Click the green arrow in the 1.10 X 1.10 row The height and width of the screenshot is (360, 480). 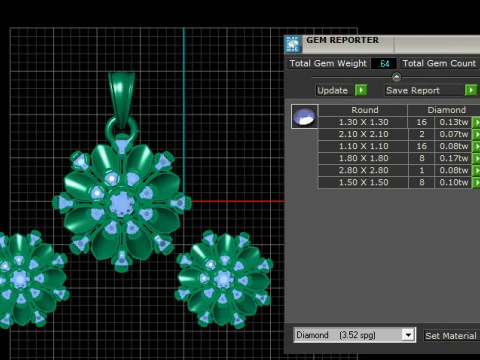[476, 146]
